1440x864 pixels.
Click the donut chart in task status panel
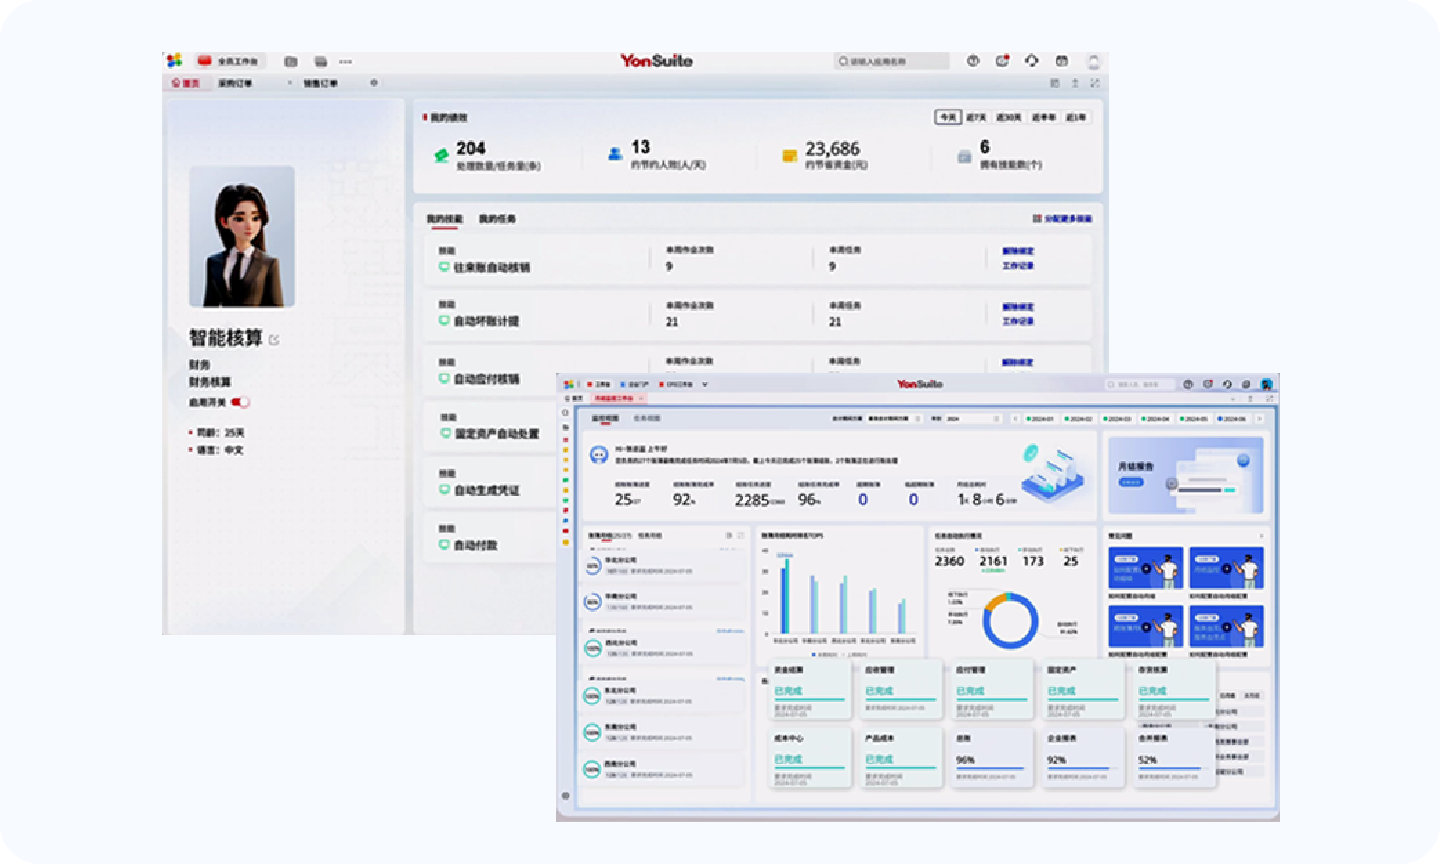pos(1010,620)
